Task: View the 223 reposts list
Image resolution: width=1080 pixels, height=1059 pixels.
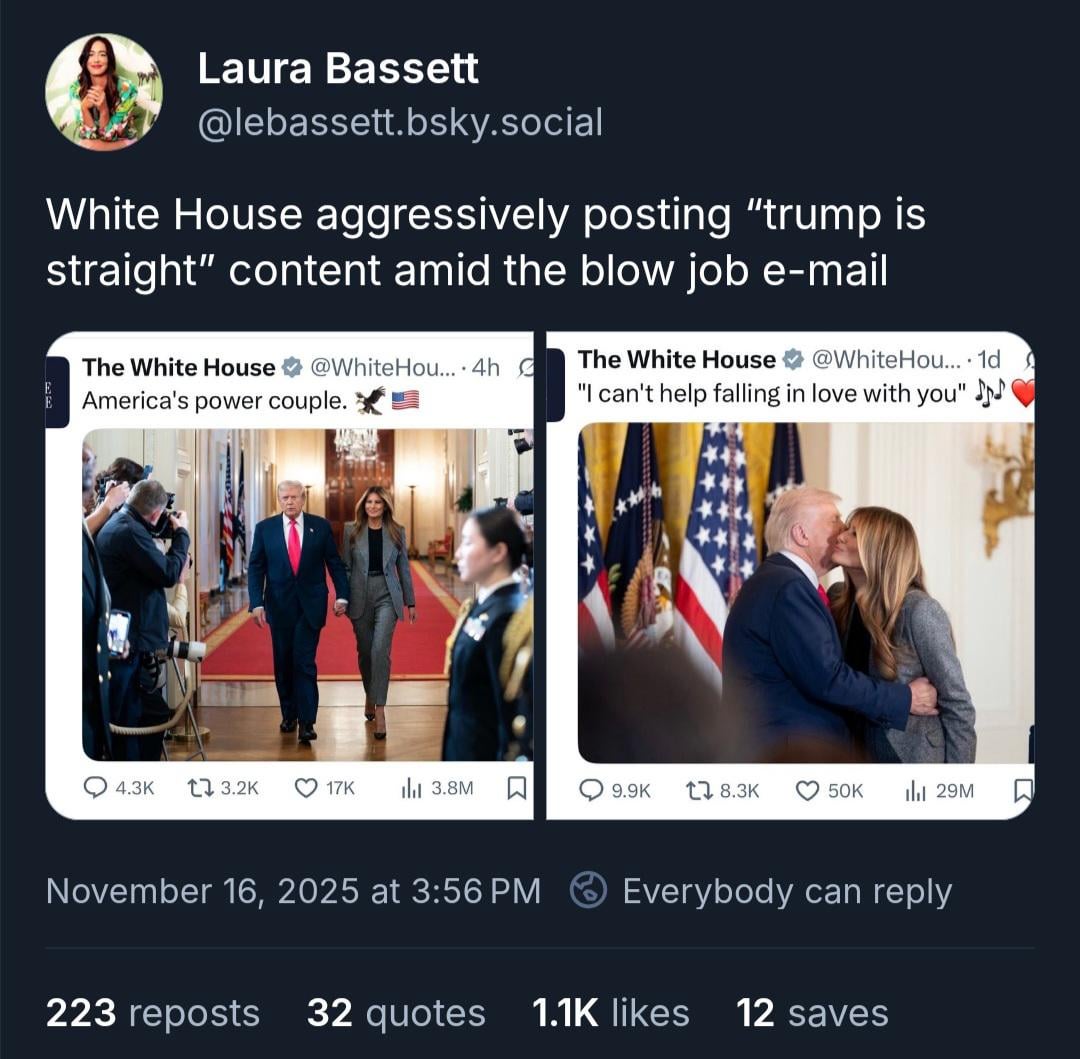Action: coord(153,1013)
